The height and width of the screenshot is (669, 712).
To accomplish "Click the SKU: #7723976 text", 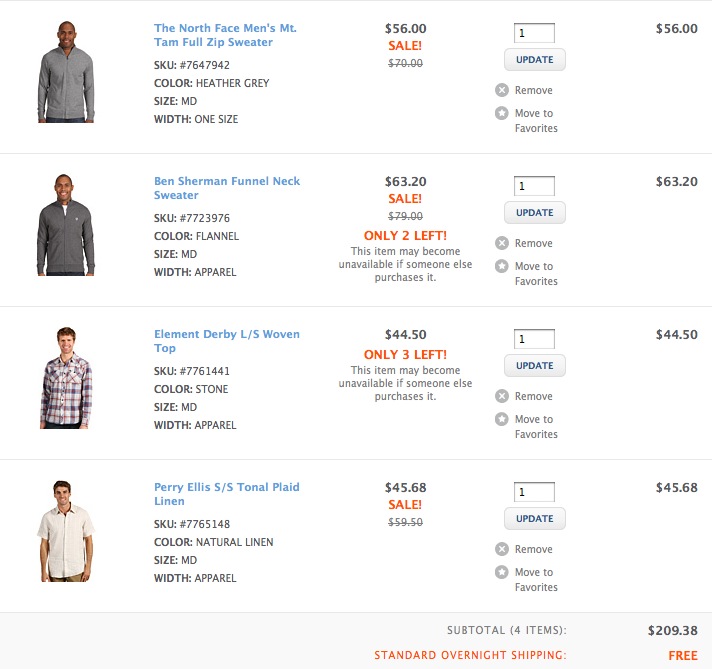I will (x=192, y=218).
